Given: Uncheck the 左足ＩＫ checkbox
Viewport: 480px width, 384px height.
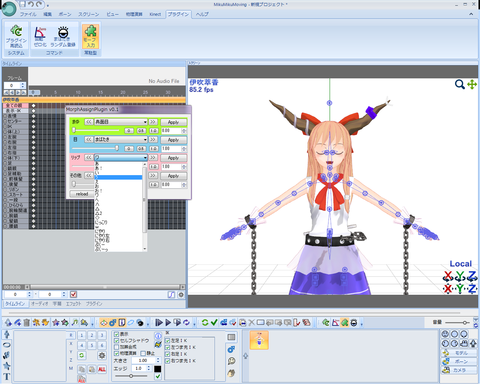Looking at the screenshot, I should point(168,341).
